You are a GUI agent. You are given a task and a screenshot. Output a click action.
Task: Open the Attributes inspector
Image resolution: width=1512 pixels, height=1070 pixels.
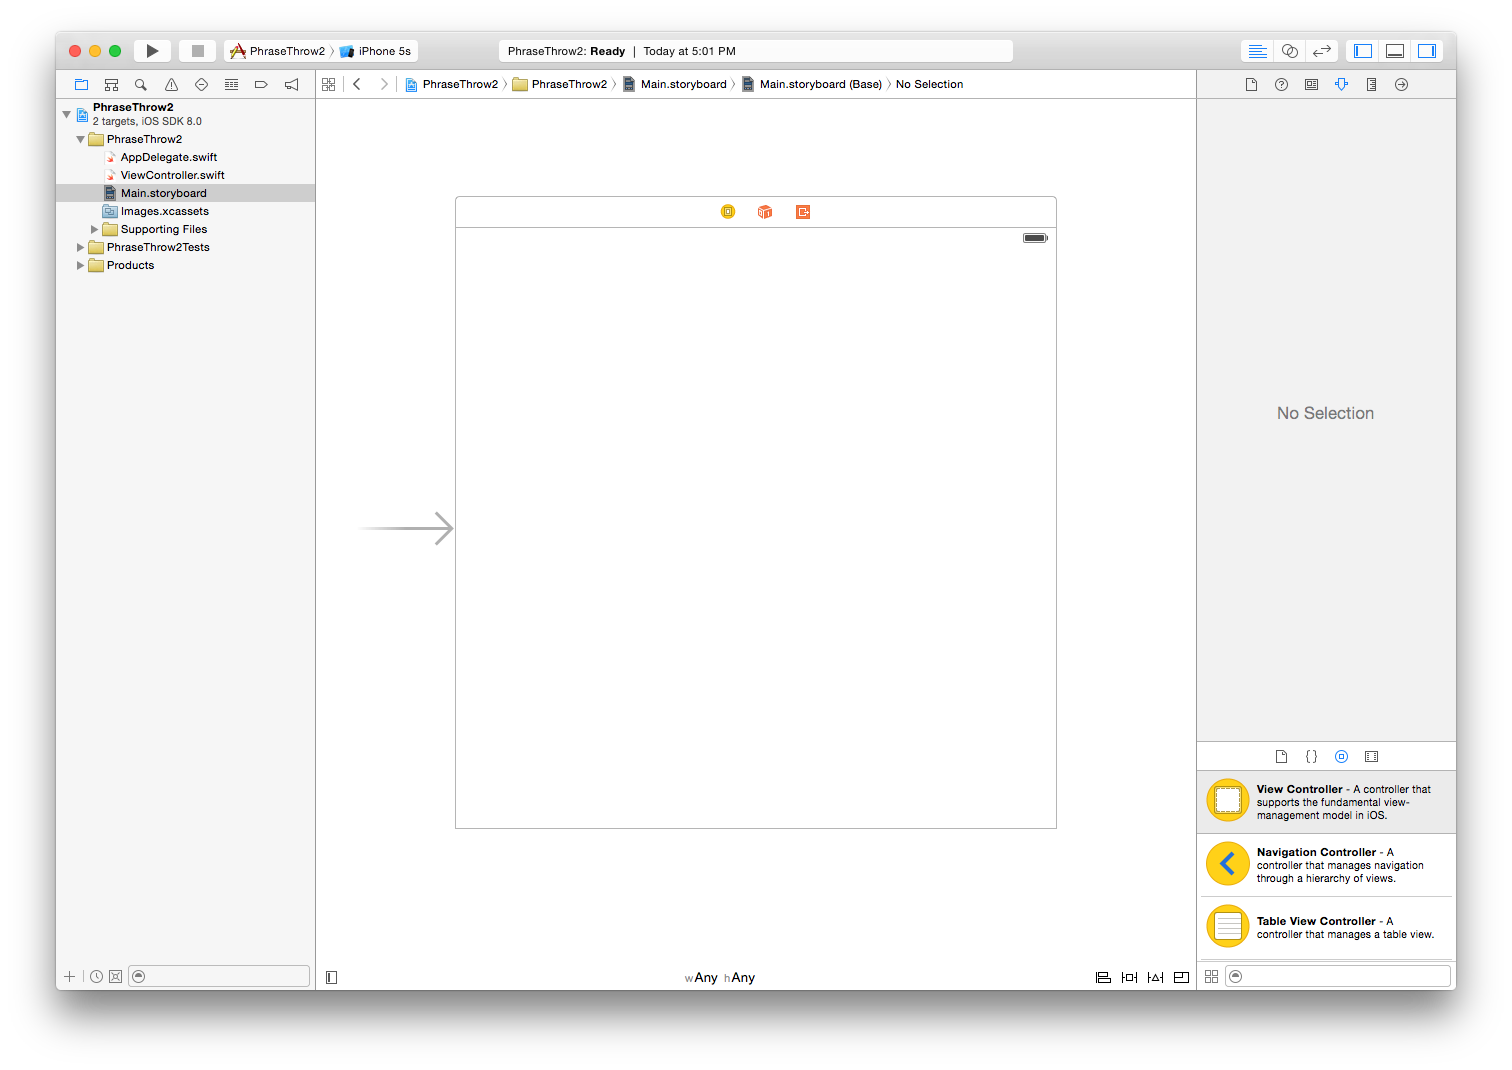(x=1341, y=85)
